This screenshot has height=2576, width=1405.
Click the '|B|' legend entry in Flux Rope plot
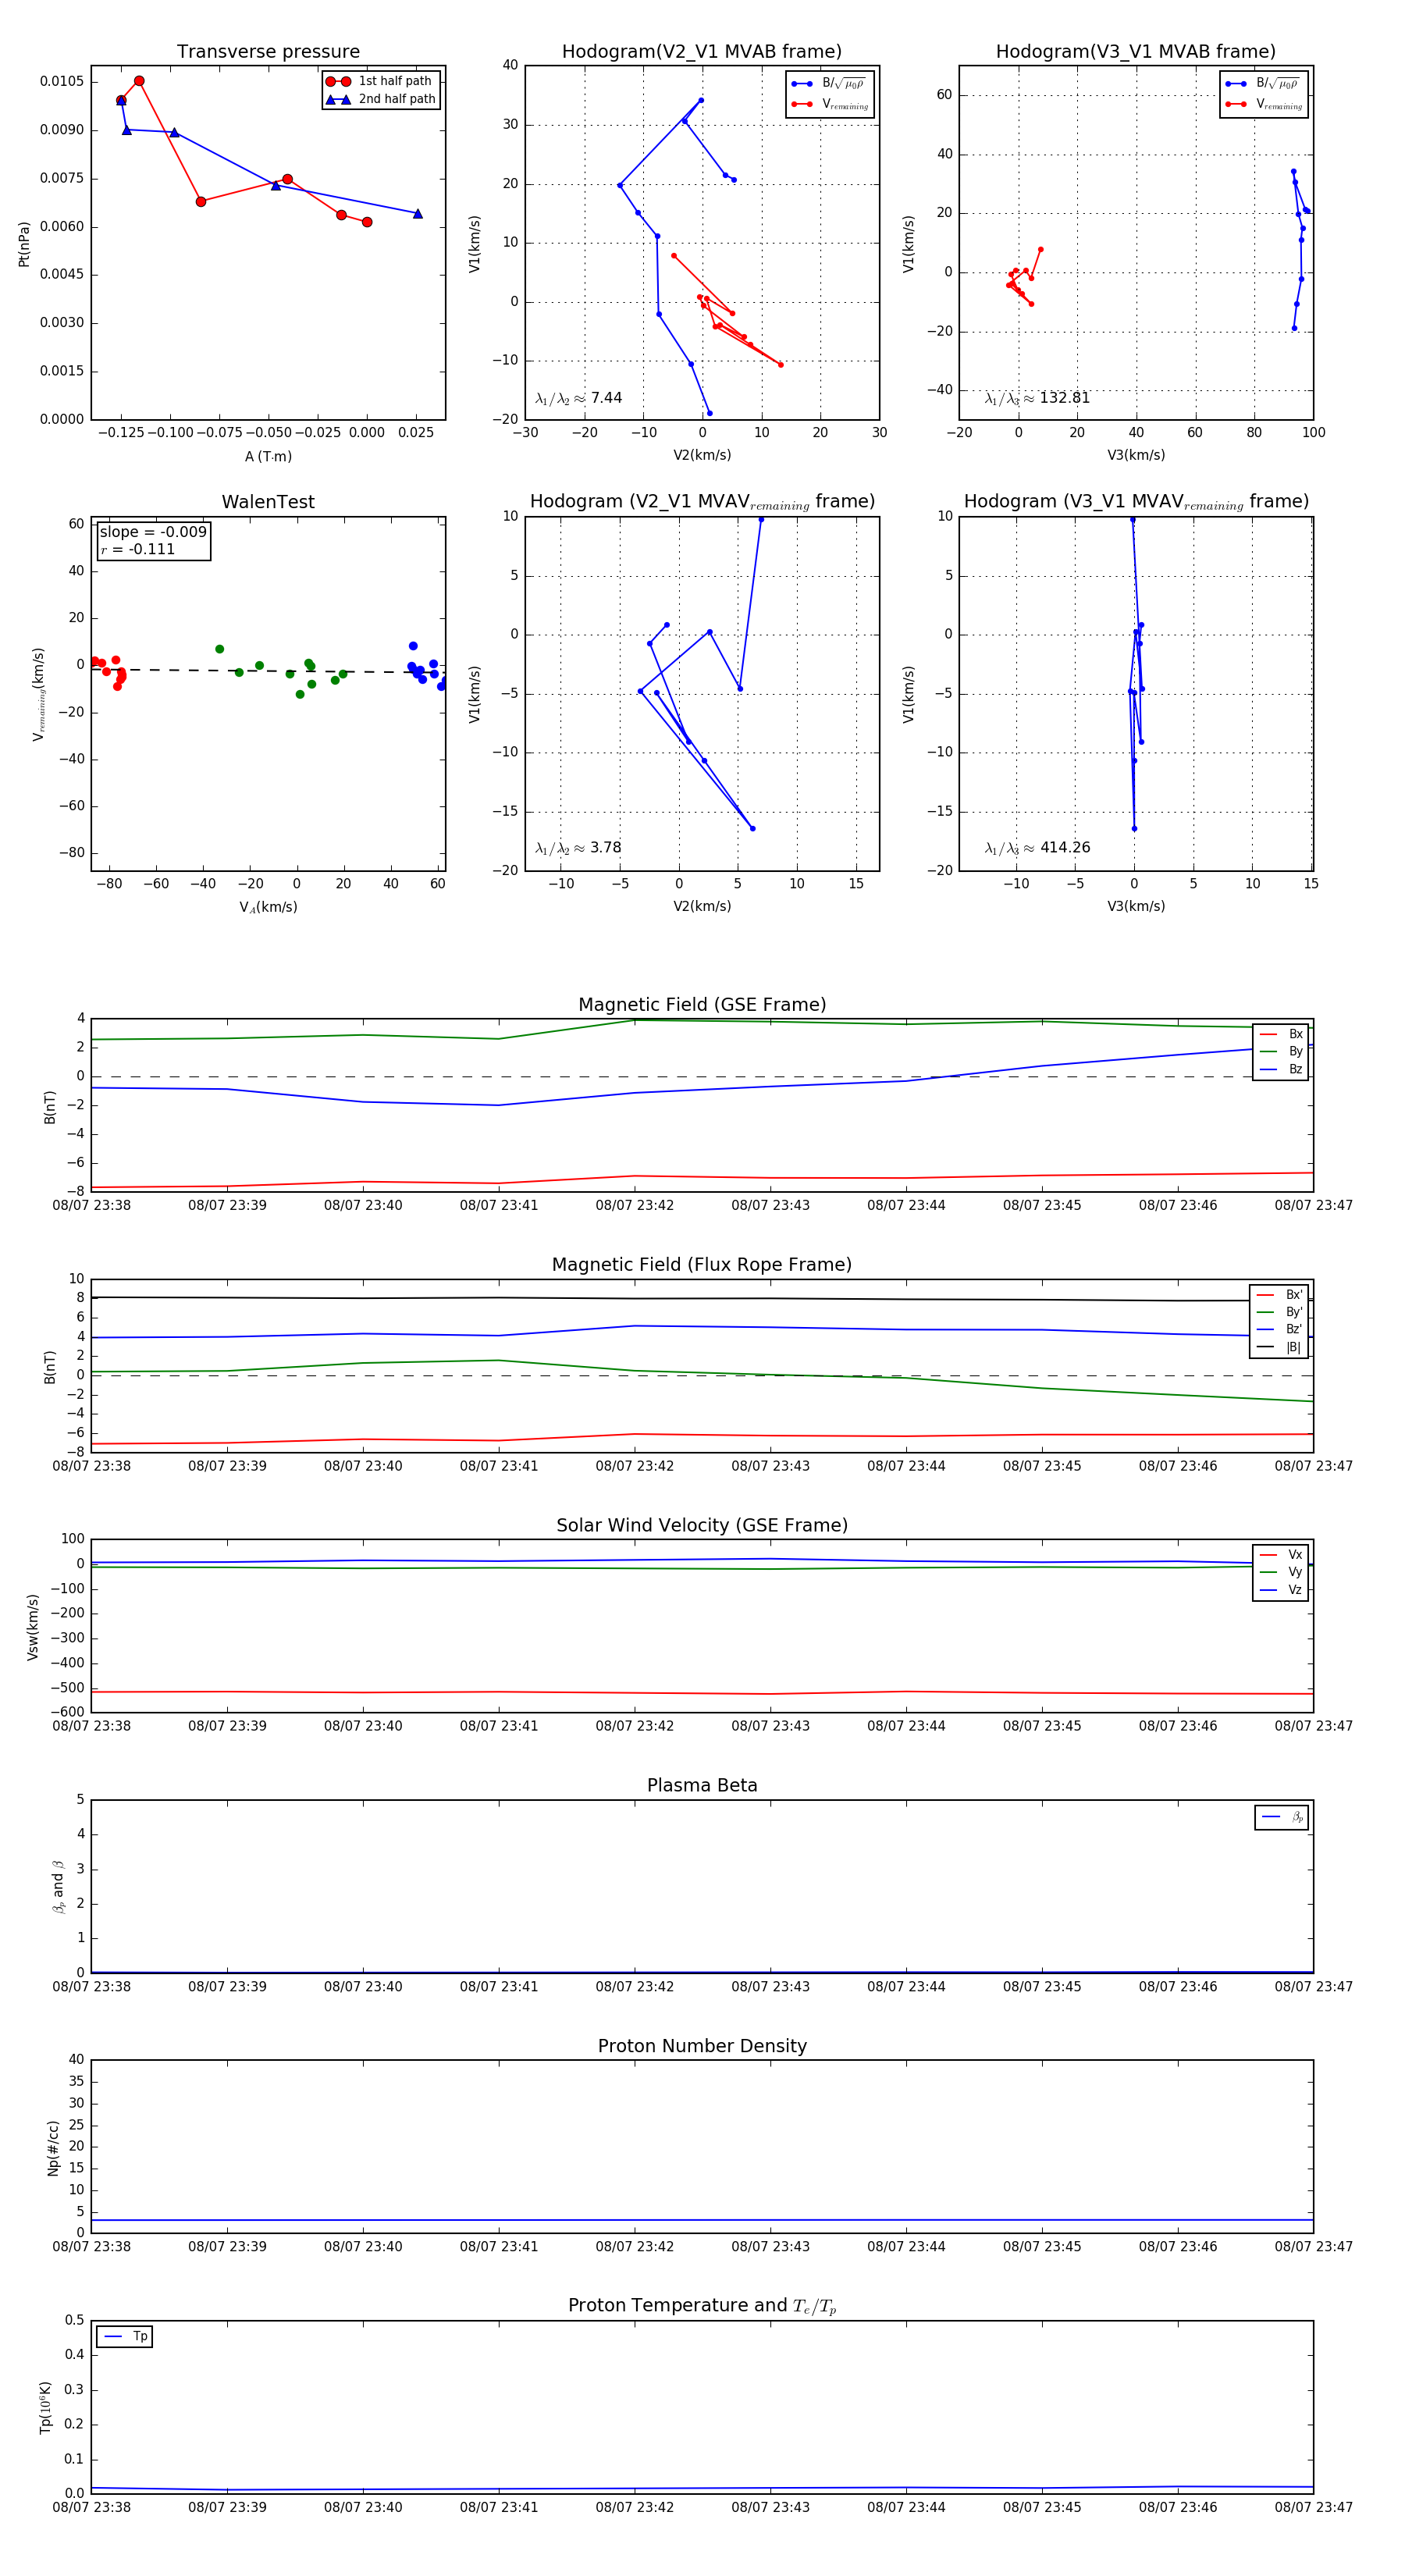(1279, 1347)
